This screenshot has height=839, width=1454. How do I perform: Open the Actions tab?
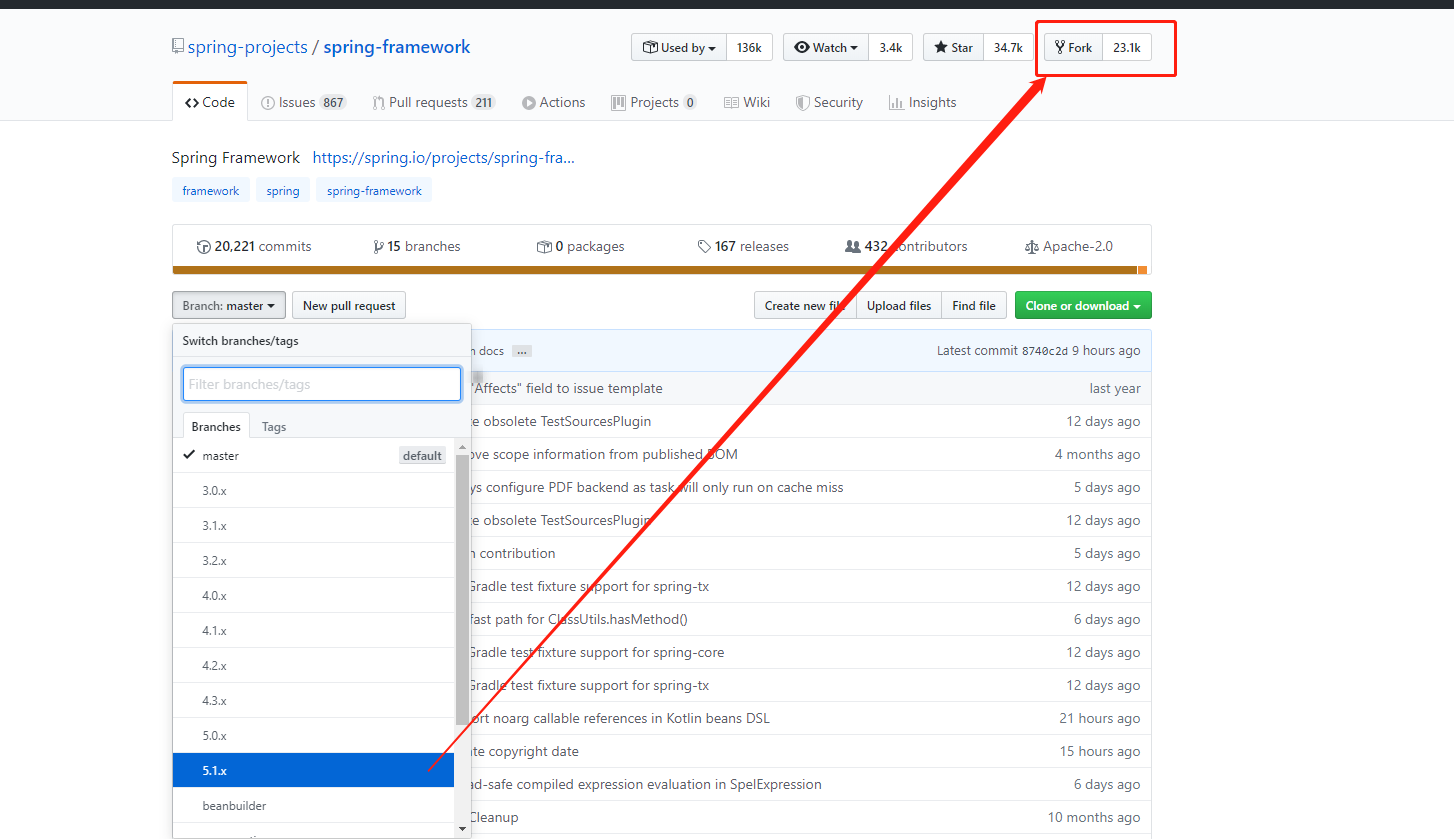pyautogui.click(x=553, y=102)
